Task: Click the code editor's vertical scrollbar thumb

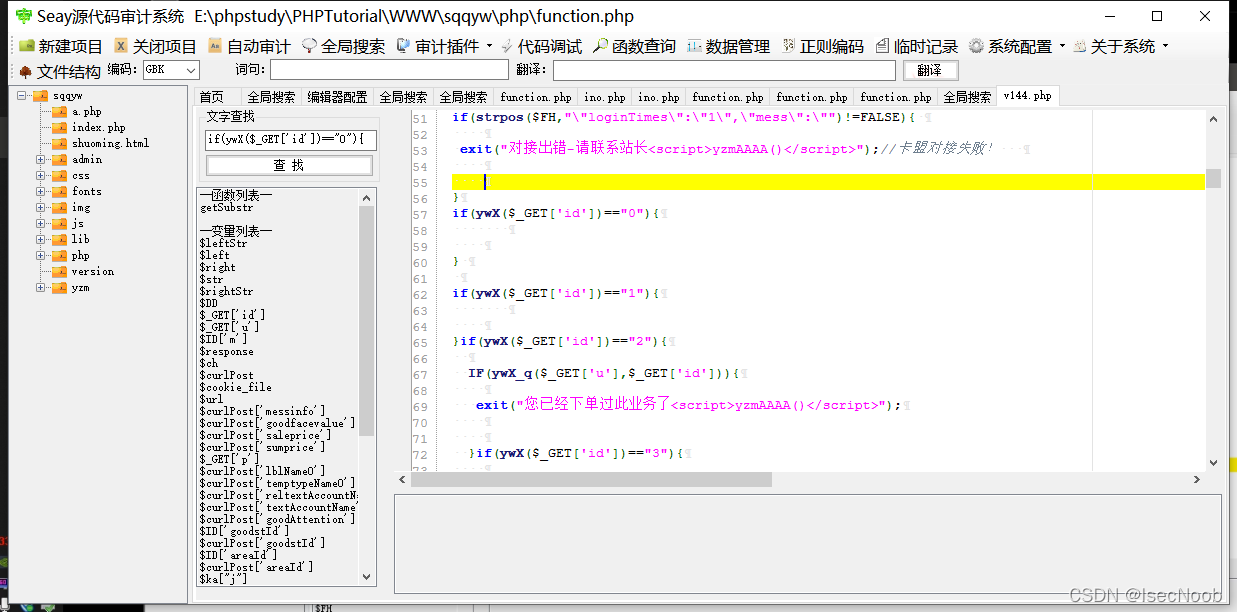Action: 1213,178
